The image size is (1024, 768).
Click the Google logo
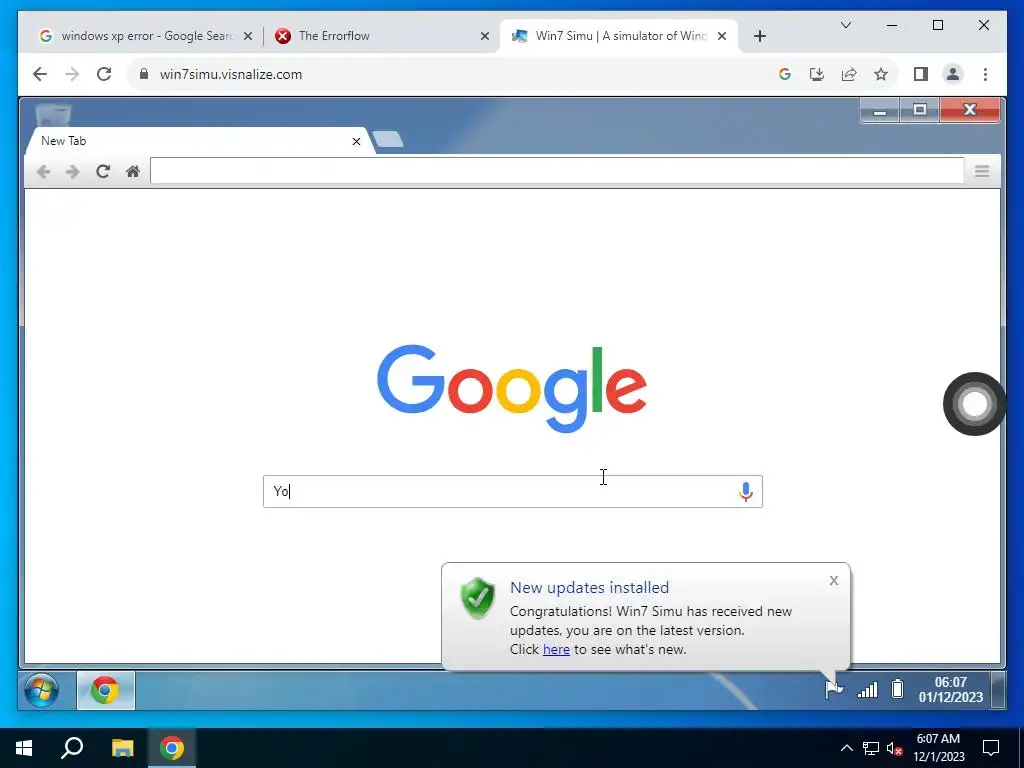(512, 388)
